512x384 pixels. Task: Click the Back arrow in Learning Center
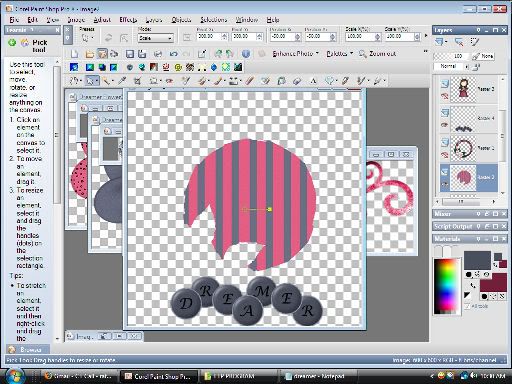12,43
